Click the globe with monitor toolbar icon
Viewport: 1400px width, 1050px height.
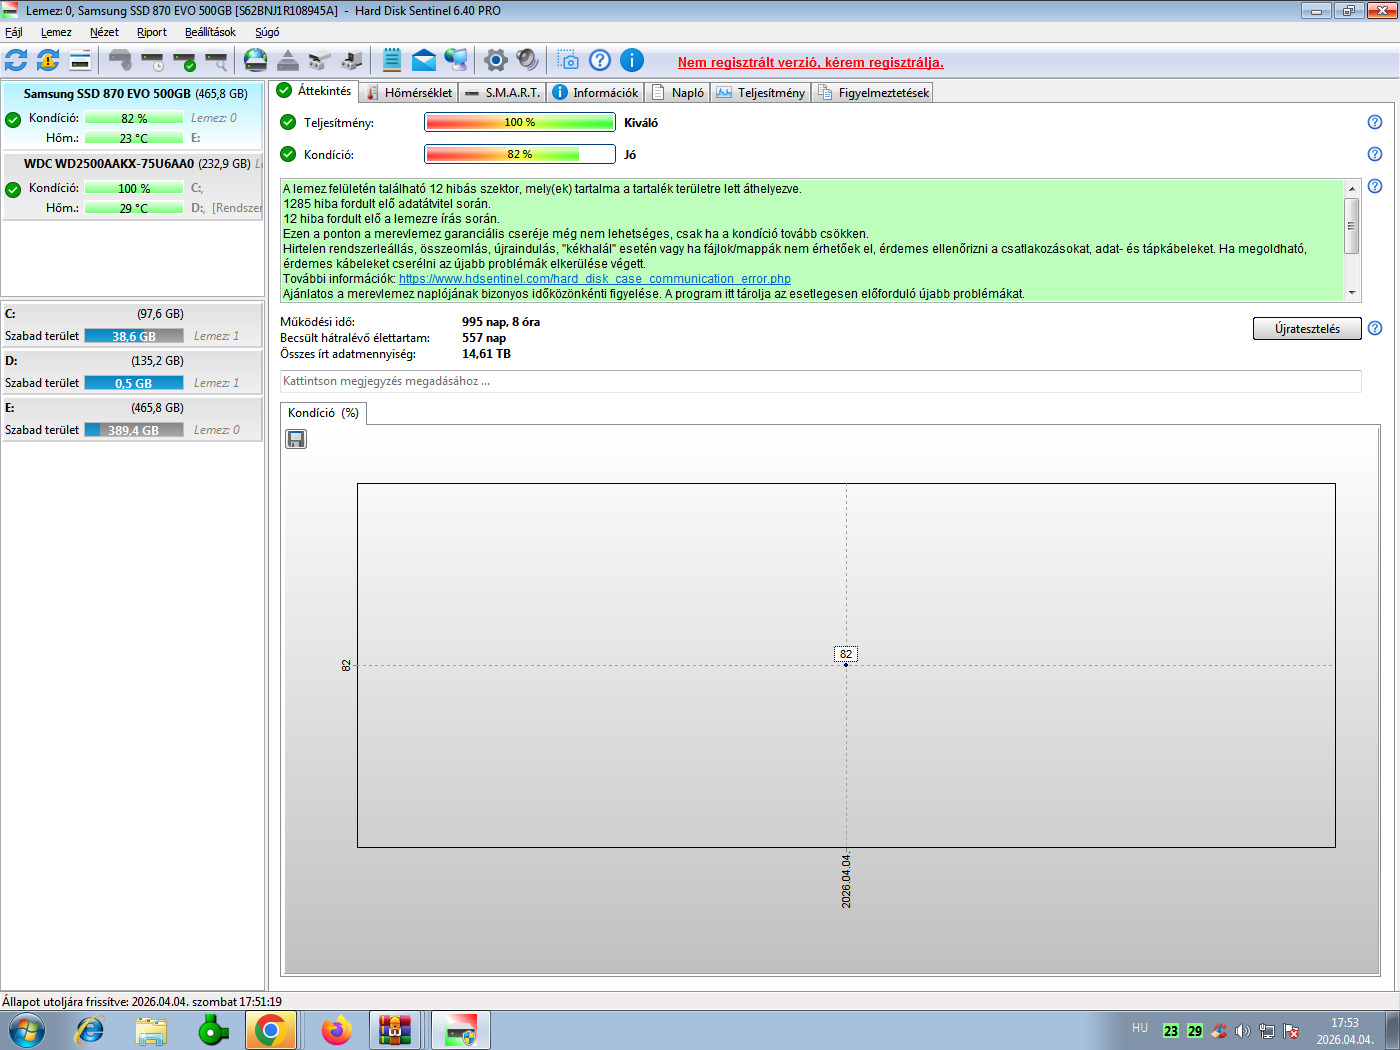(456, 60)
